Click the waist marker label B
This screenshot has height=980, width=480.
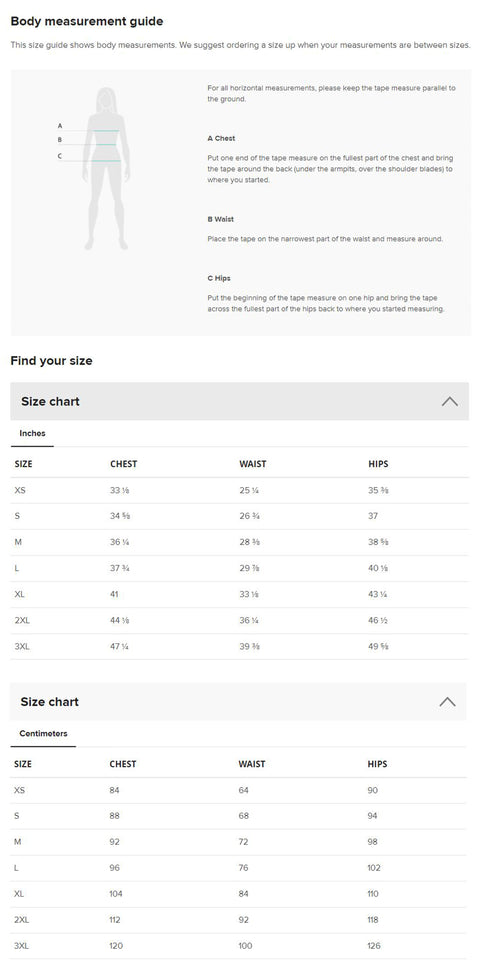pyautogui.click(x=60, y=140)
